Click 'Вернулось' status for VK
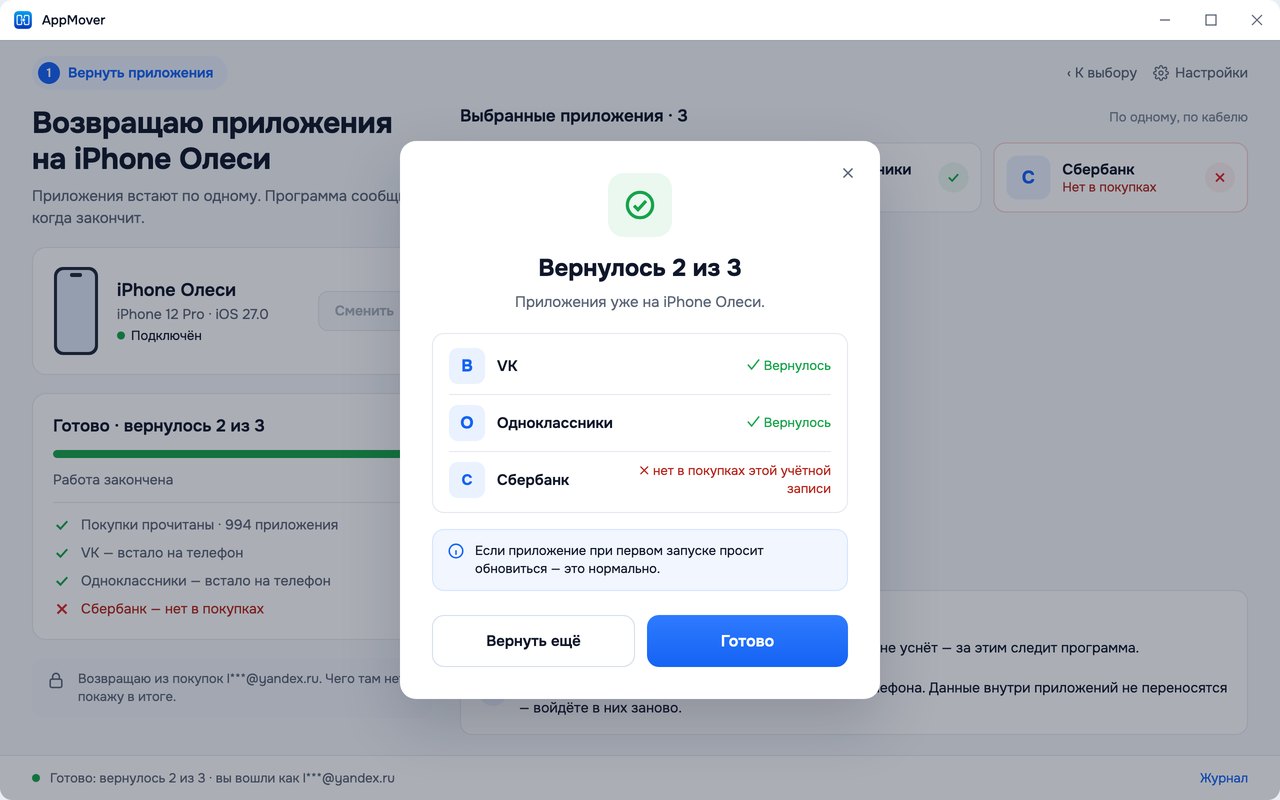The width and height of the screenshot is (1280, 800). point(789,366)
